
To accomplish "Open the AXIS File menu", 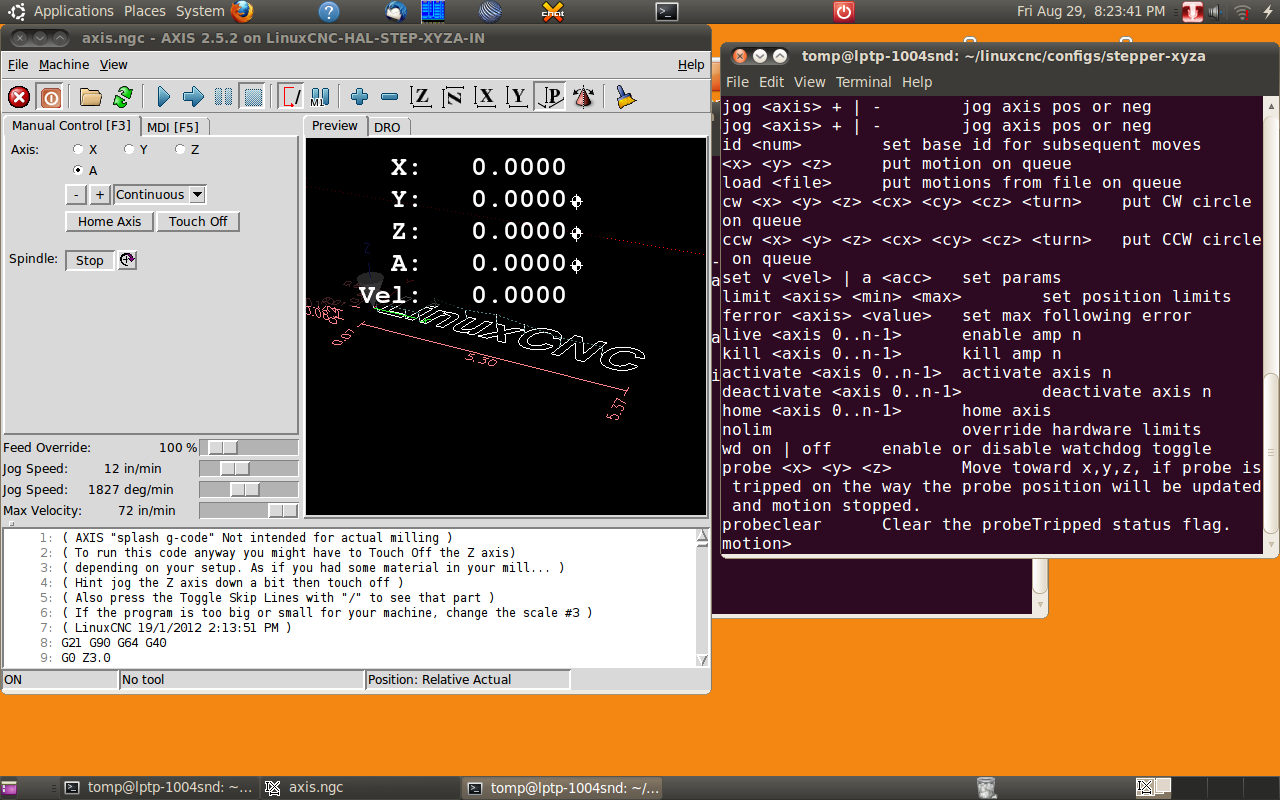I will (x=18, y=64).
